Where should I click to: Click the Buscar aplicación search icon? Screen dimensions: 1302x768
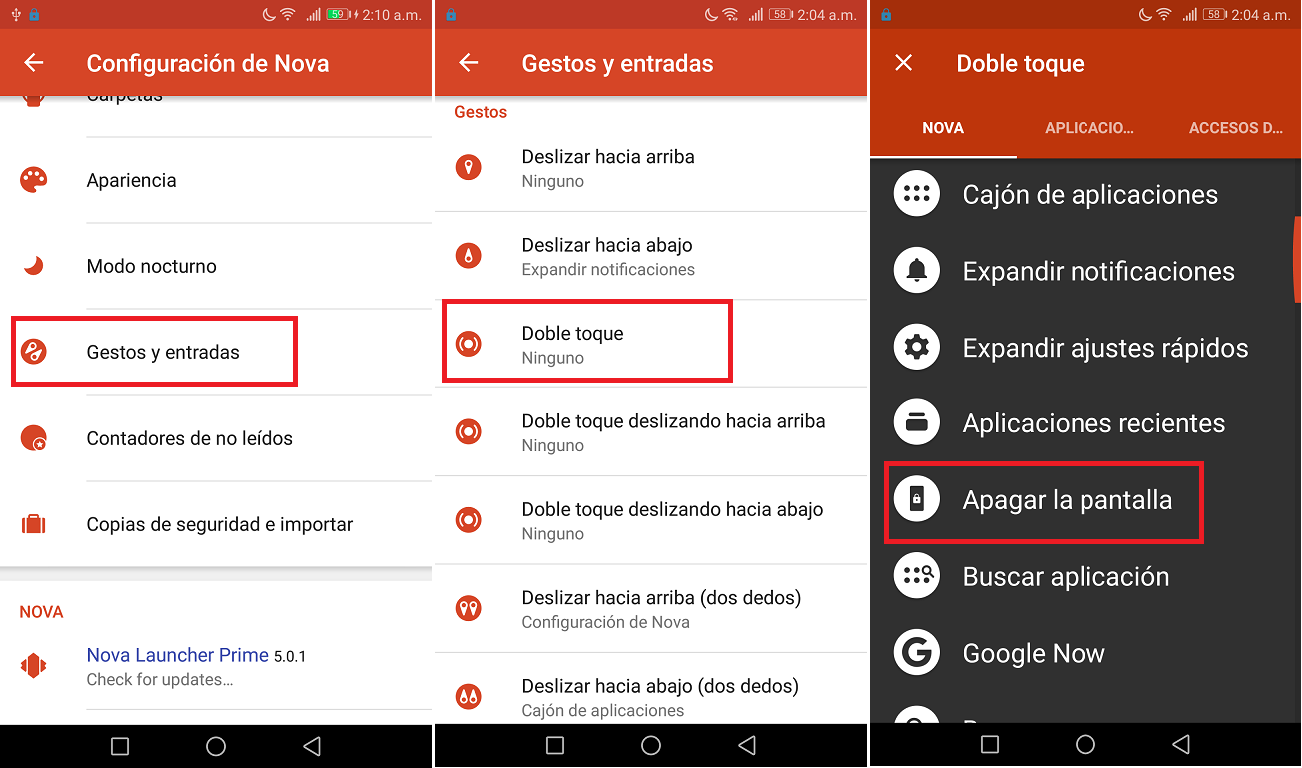pyautogui.click(x=916, y=576)
